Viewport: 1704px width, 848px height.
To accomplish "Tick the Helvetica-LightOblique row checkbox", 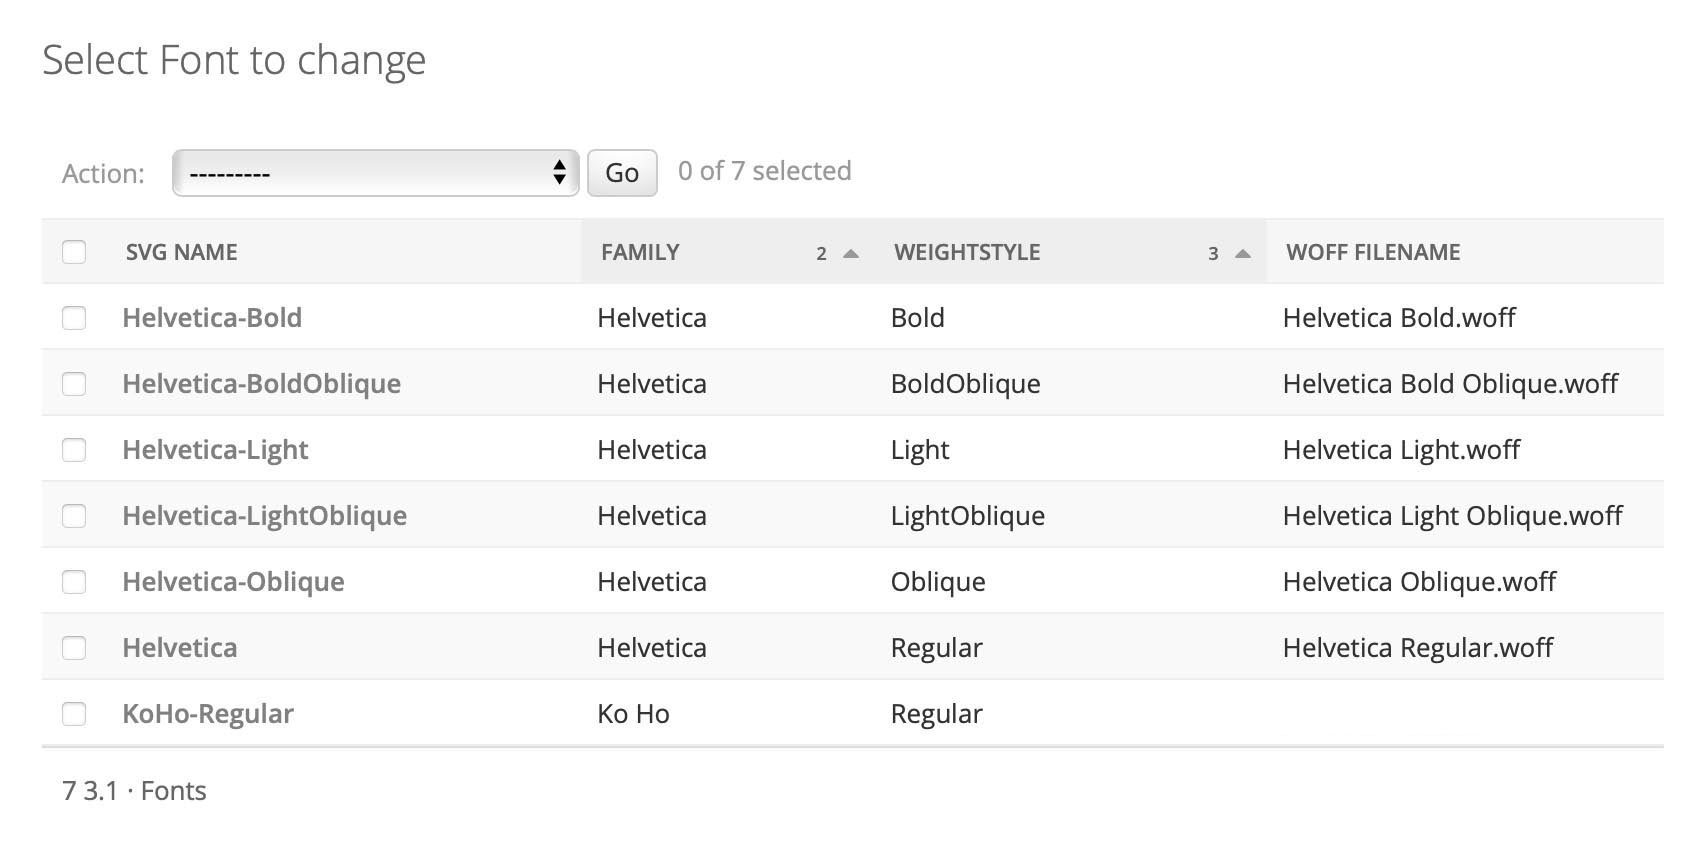I will 74,516.
